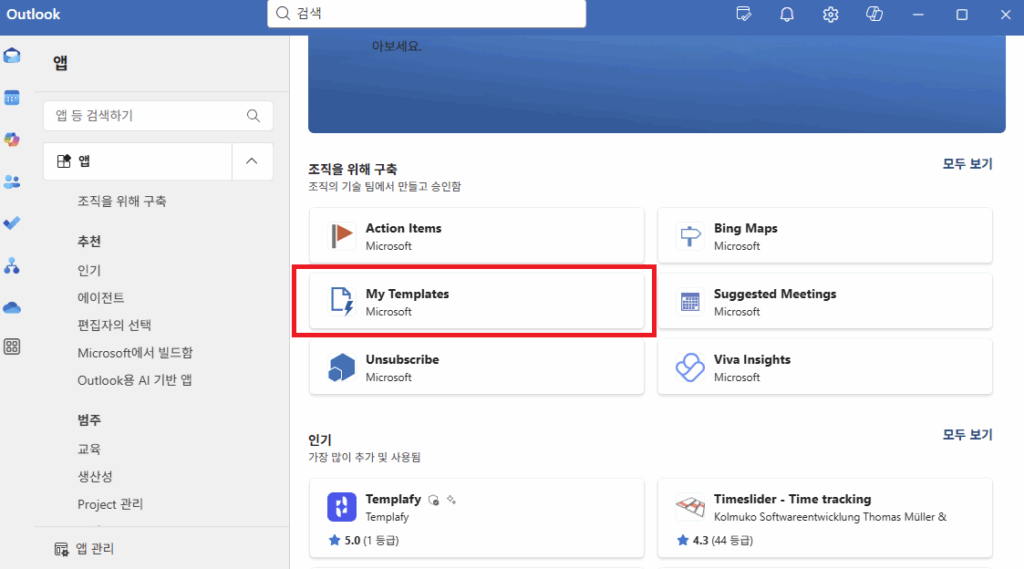Open the Suggested Meetings app card
Image resolution: width=1024 pixels, height=569 pixels.
coord(825,301)
